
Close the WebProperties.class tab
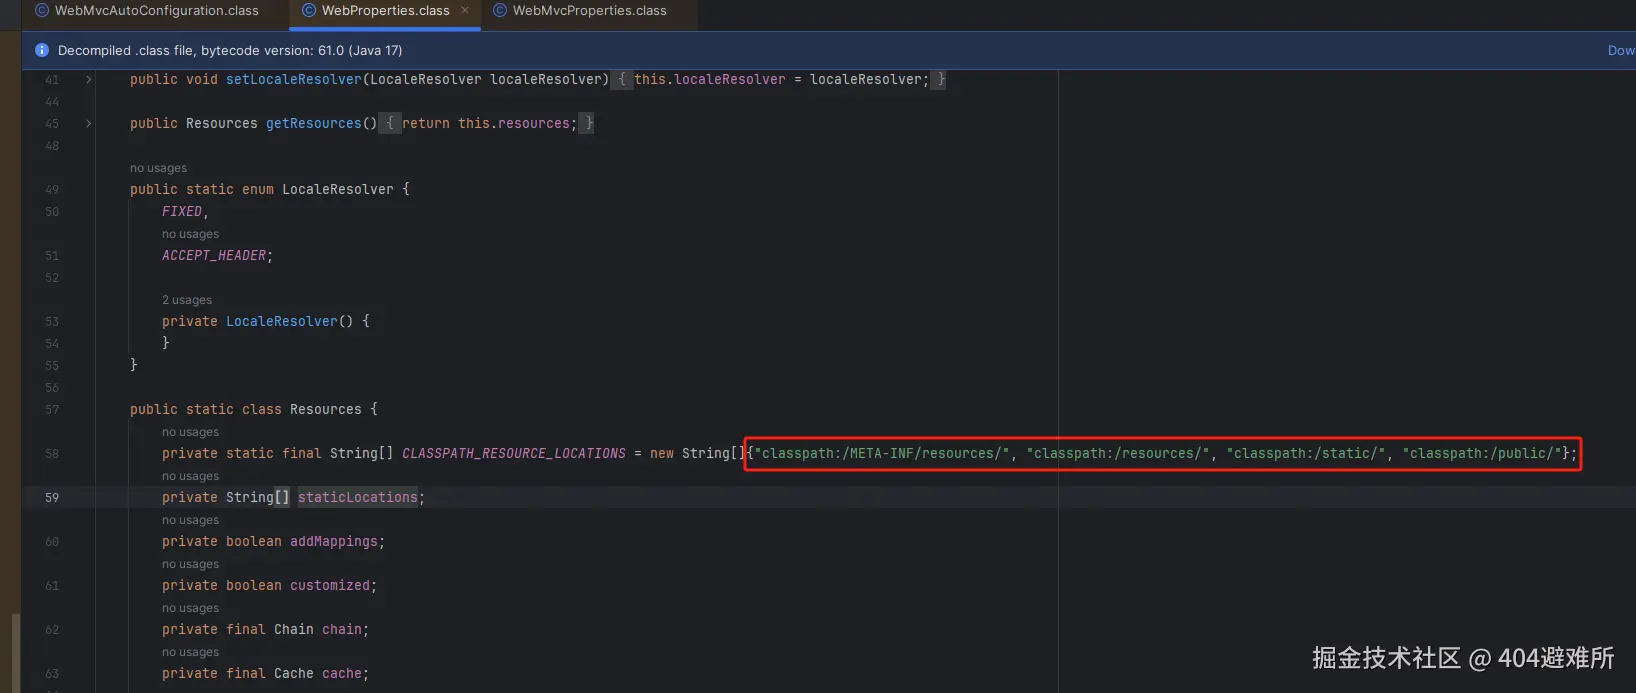pyautogui.click(x=465, y=10)
